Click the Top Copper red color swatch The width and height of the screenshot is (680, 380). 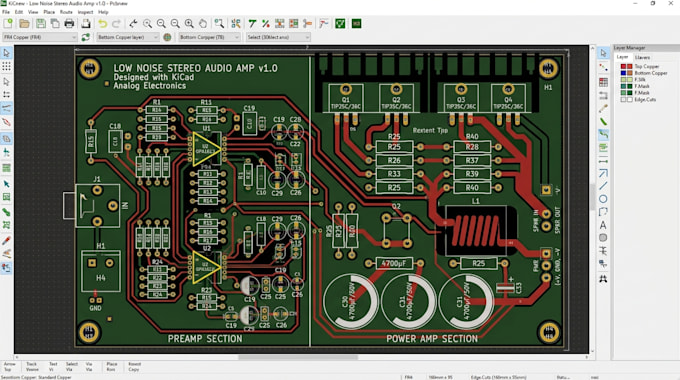(x=623, y=66)
